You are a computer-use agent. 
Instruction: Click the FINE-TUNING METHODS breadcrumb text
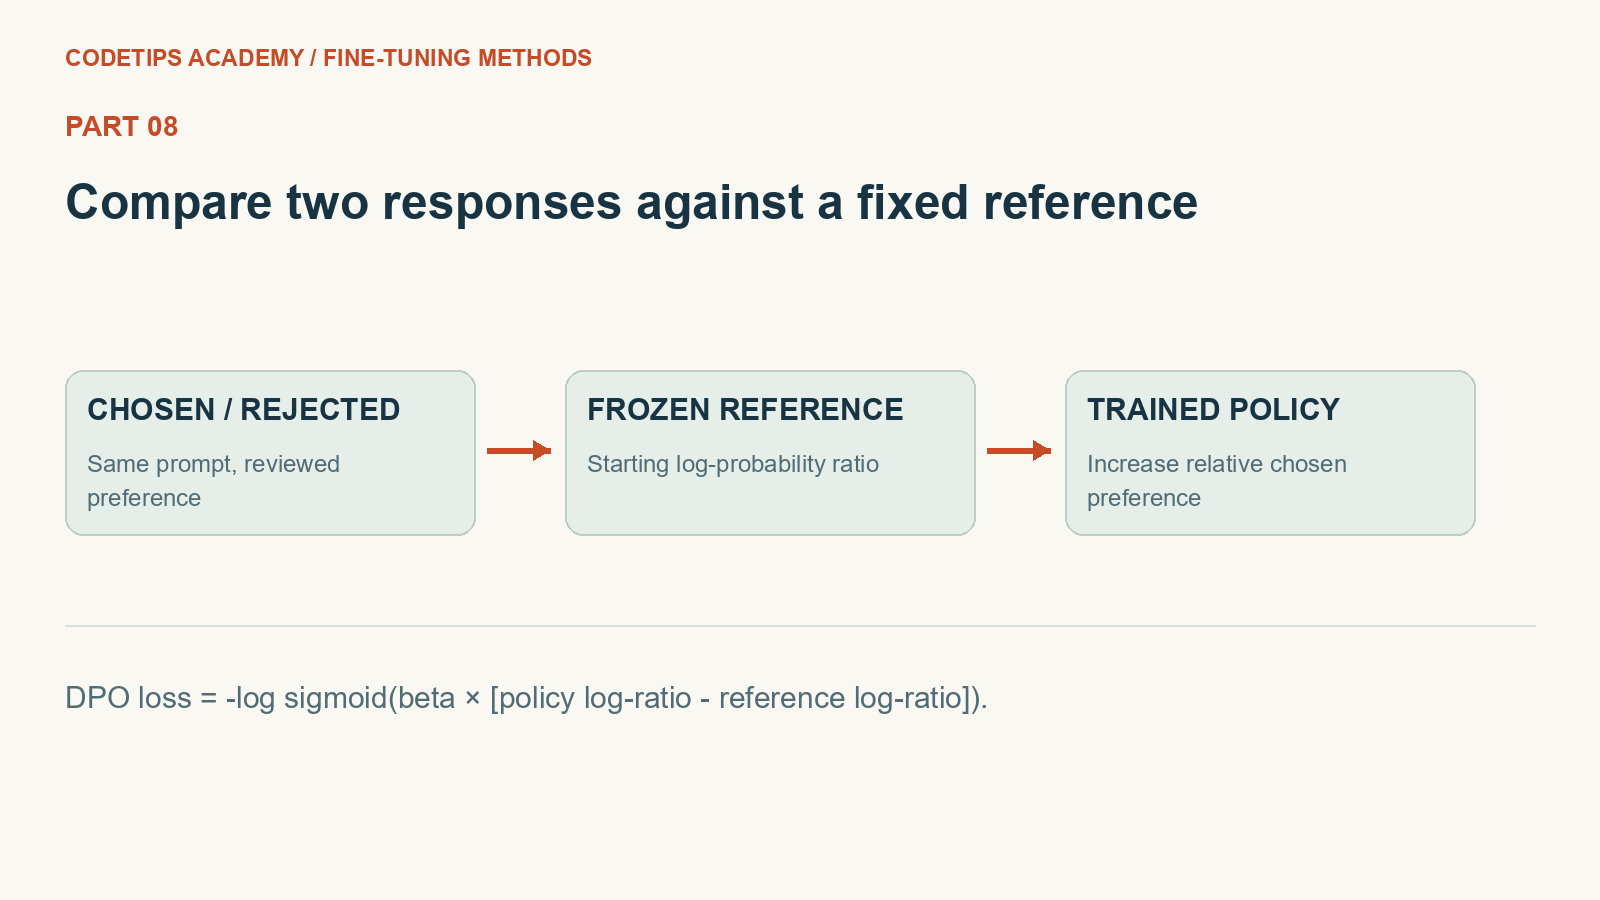pyautogui.click(x=457, y=58)
